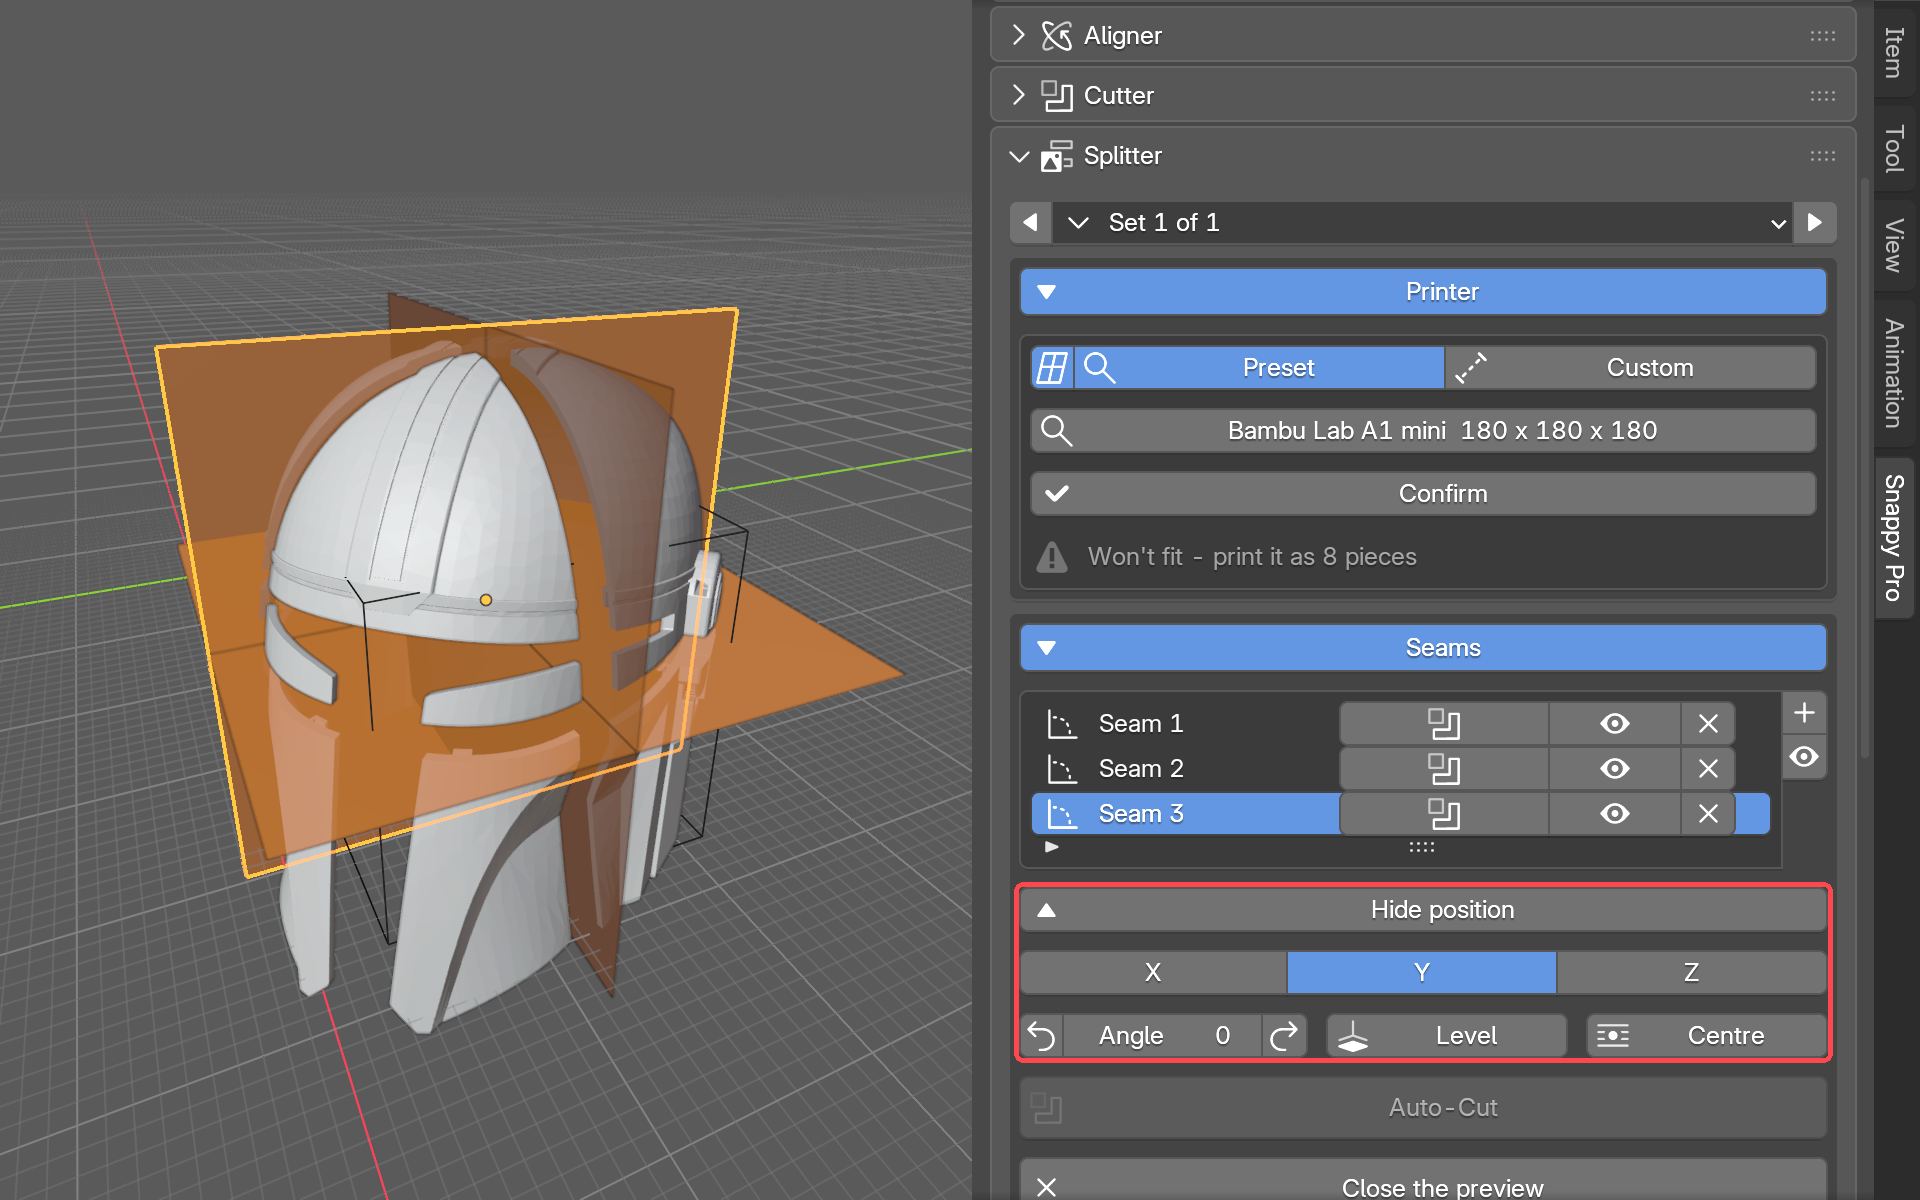
Task: Add a new seam with plus
Action: click(x=1804, y=713)
